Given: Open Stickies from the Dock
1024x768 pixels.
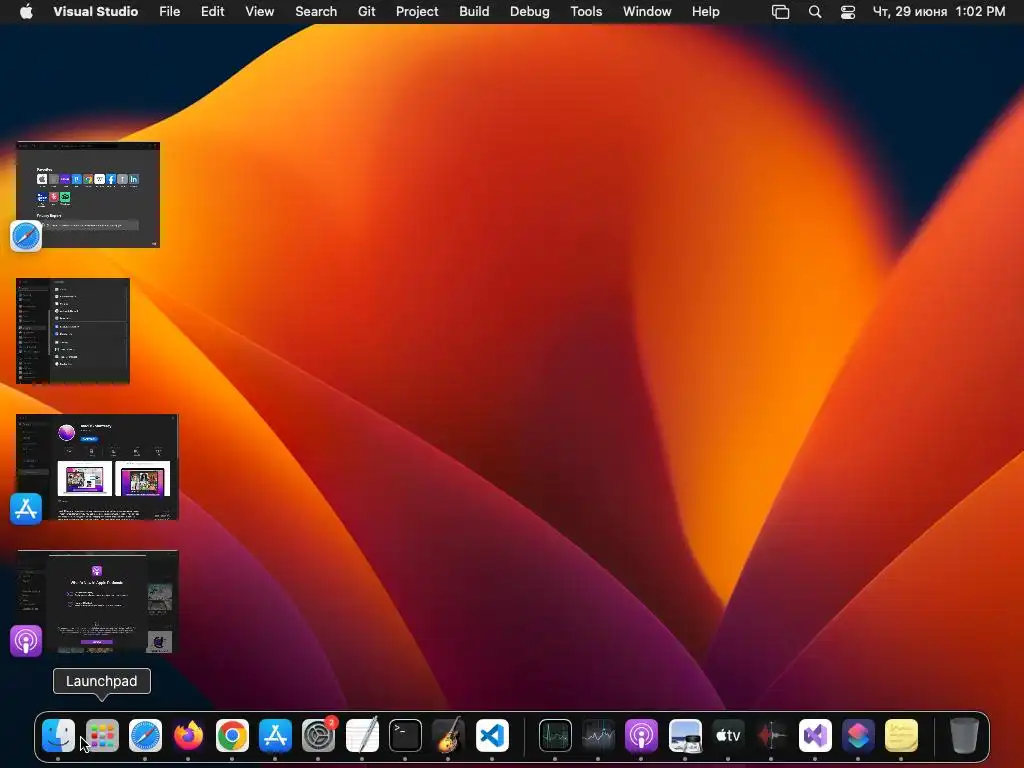Looking at the screenshot, I should tap(901, 735).
